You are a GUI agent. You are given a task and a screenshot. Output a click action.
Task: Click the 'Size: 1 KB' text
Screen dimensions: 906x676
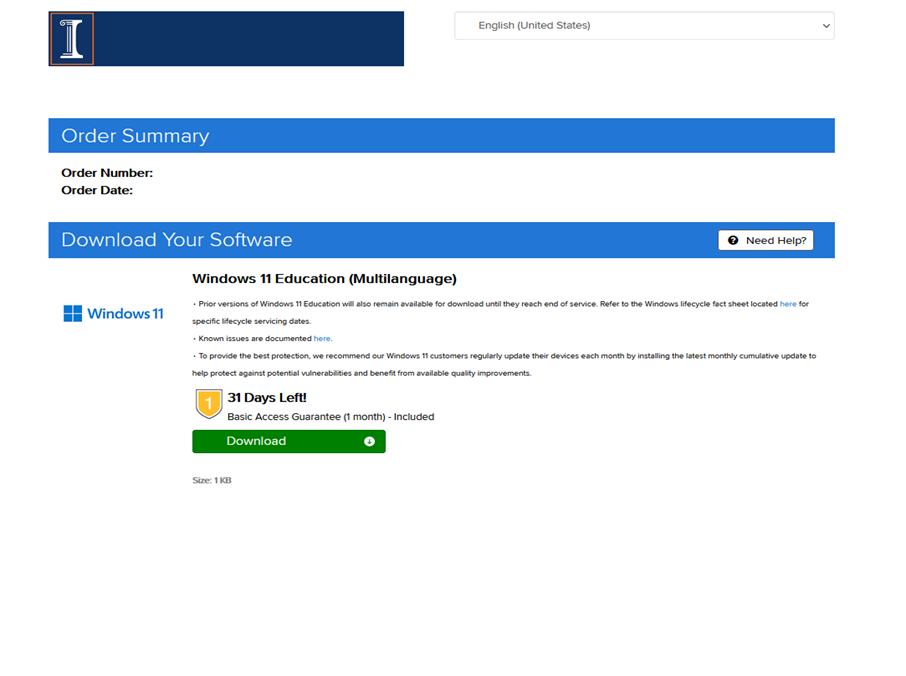coord(211,480)
